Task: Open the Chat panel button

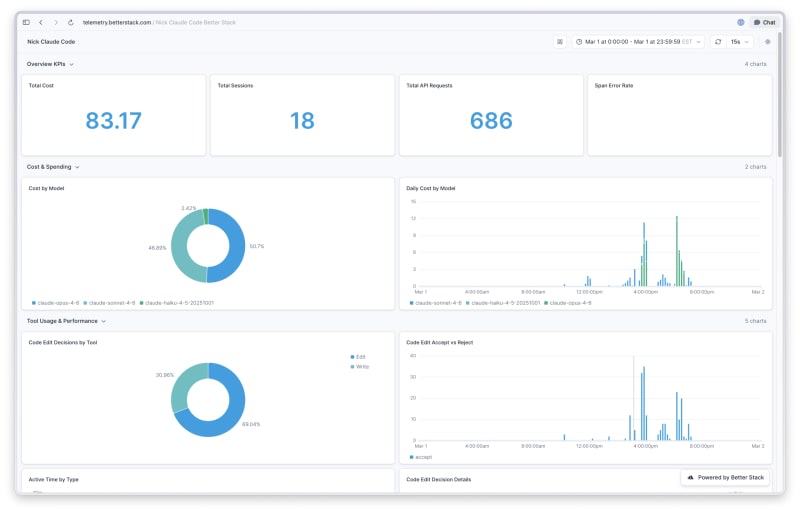Action: pyautogui.click(x=764, y=21)
